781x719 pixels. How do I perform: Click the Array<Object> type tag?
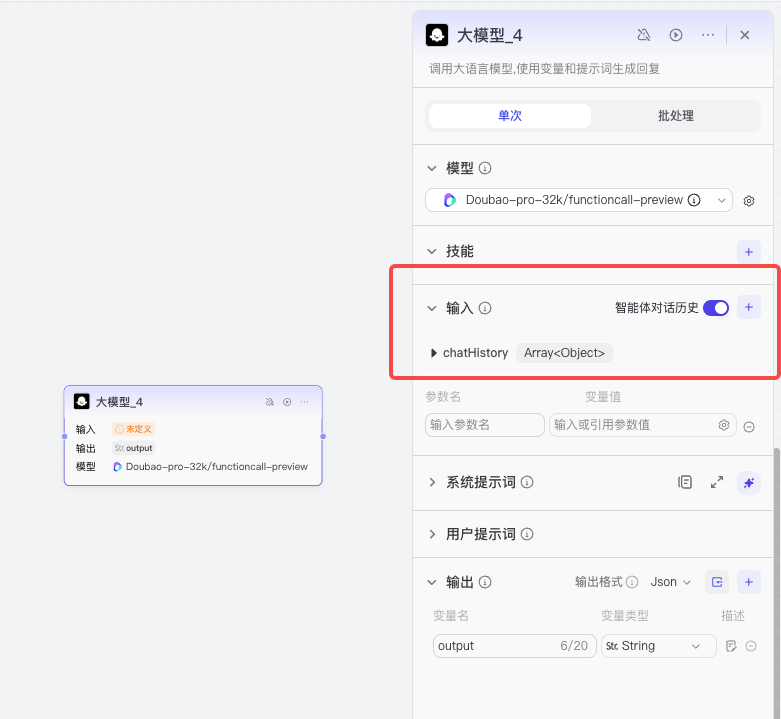[564, 353]
